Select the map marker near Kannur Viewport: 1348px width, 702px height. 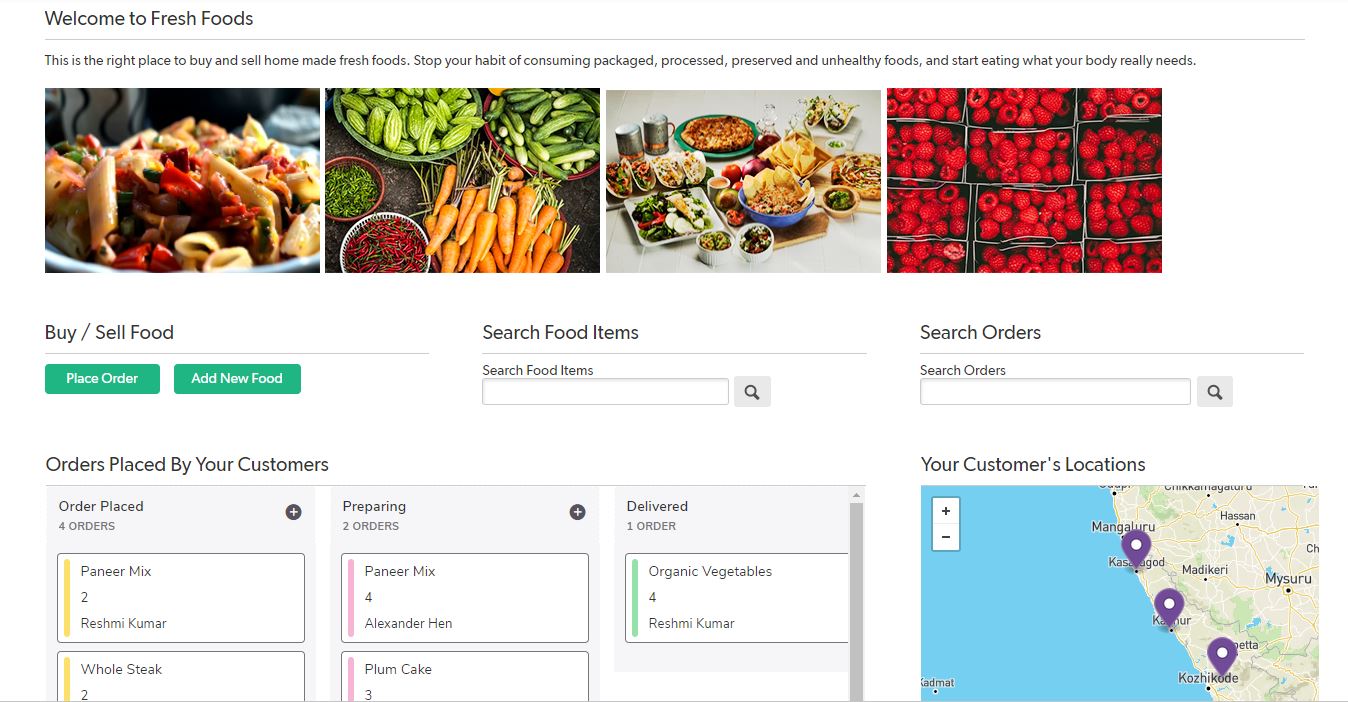pos(1169,603)
